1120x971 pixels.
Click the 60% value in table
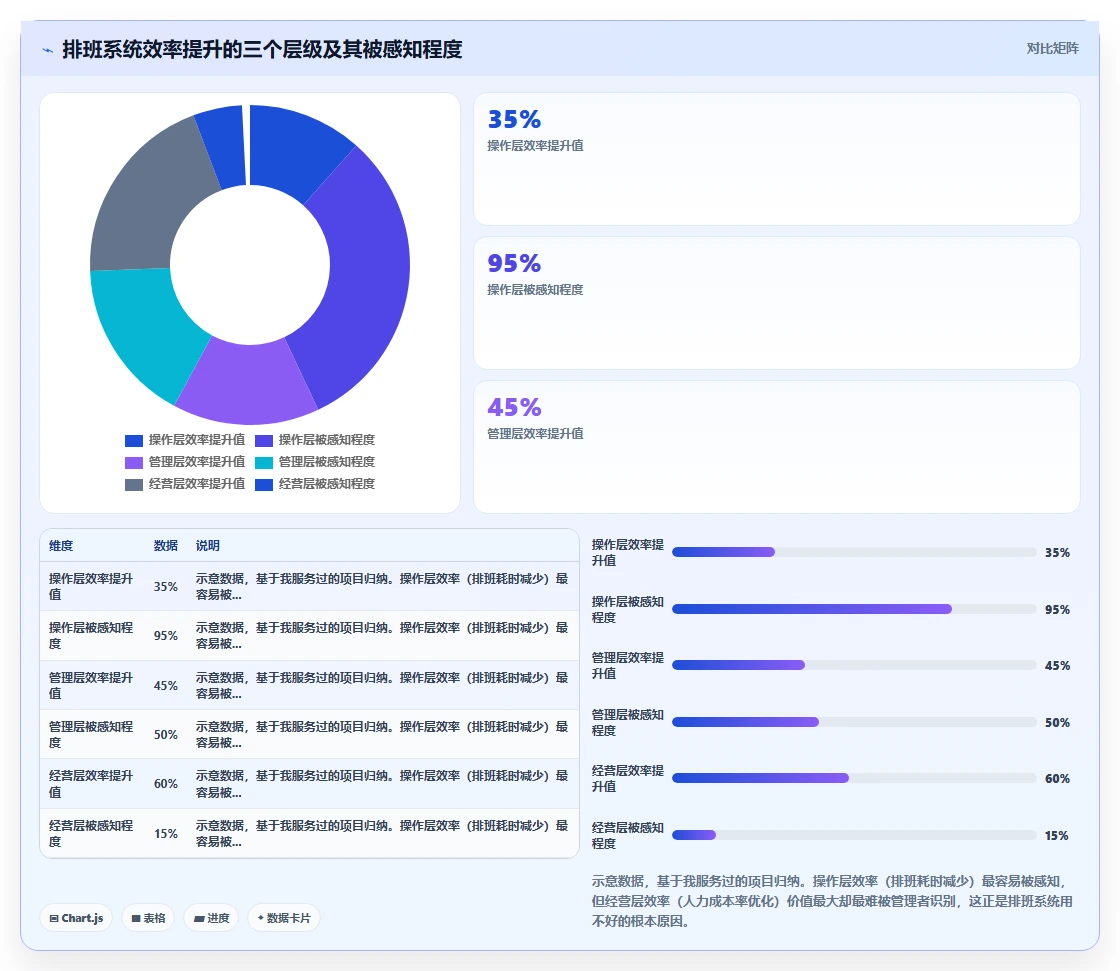166,784
